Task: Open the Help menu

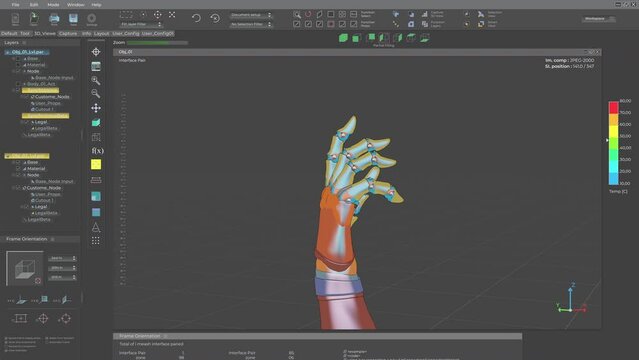Action: (96, 4)
